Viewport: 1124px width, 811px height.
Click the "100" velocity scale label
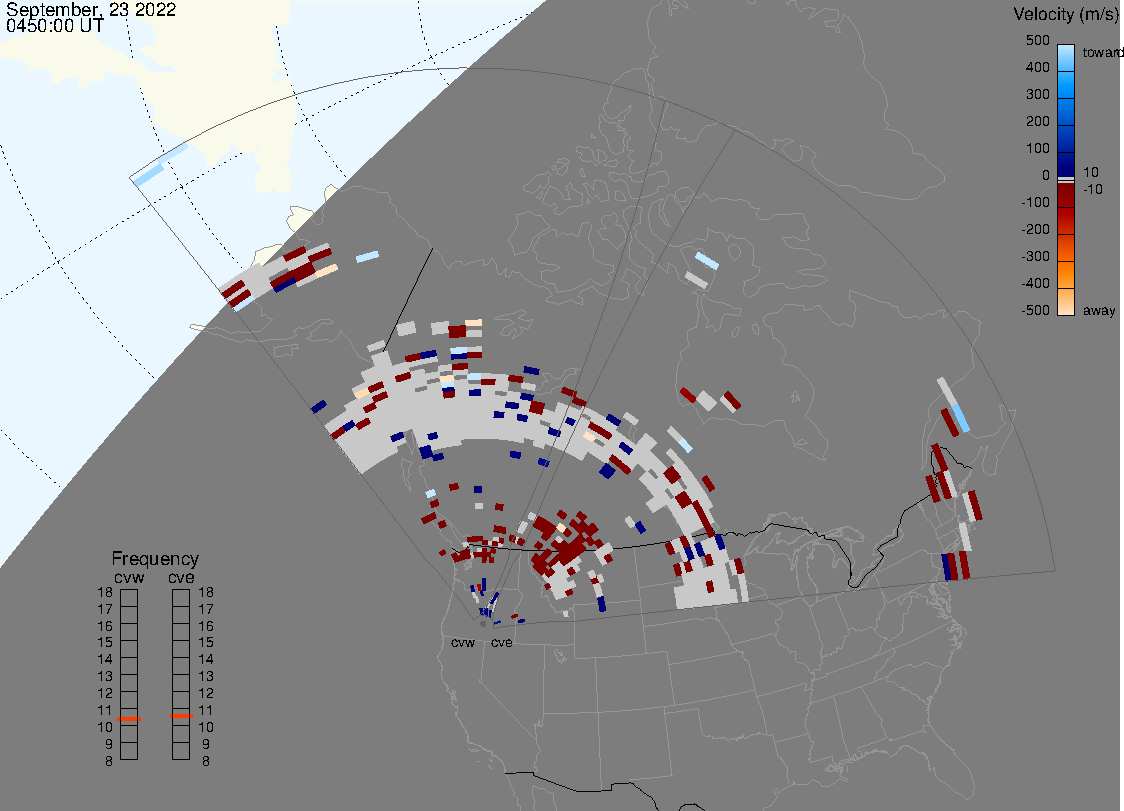tap(1037, 148)
